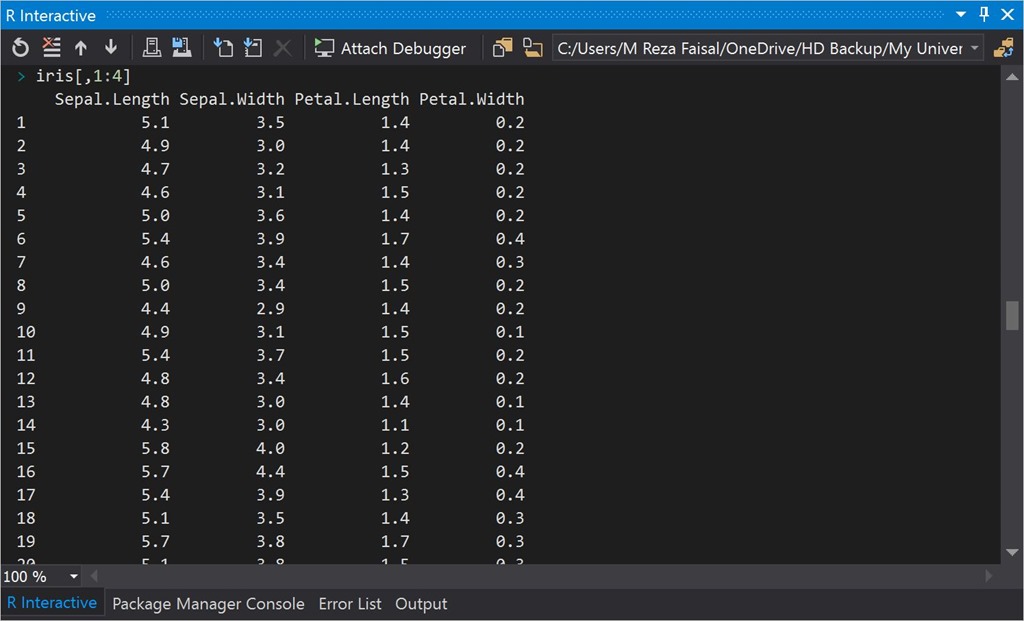This screenshot has width=1024, height=621.
Task: Set working directory to source file location icon
Action: (x=502, y=48)
